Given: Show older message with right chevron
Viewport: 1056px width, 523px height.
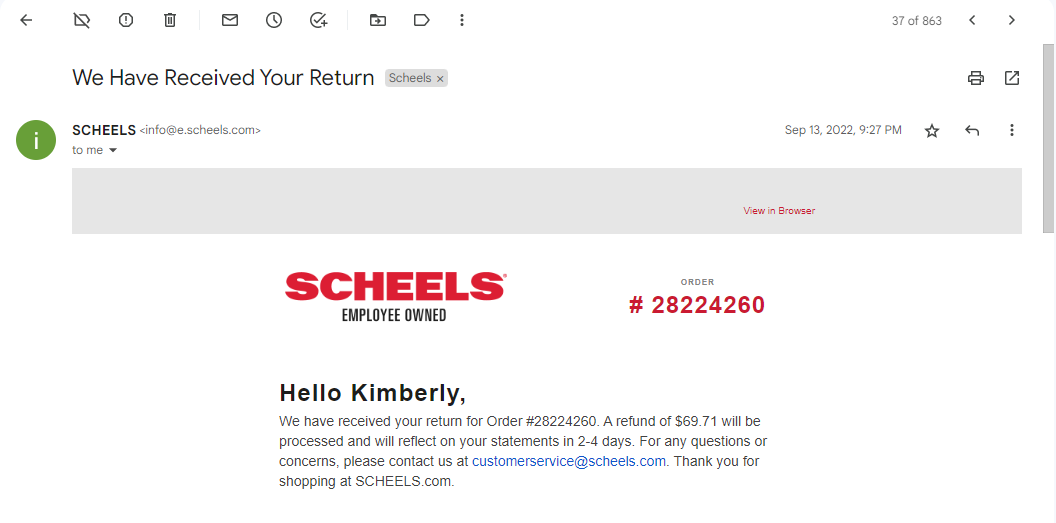Looking at the screenshot, I should point(1012,20).
